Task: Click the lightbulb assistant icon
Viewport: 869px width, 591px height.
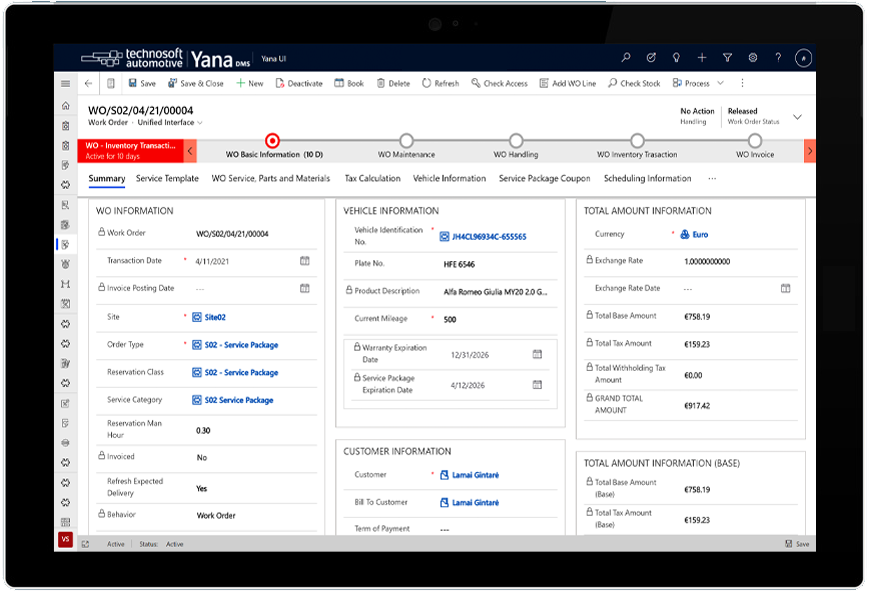Action: [x=676, y=57]
